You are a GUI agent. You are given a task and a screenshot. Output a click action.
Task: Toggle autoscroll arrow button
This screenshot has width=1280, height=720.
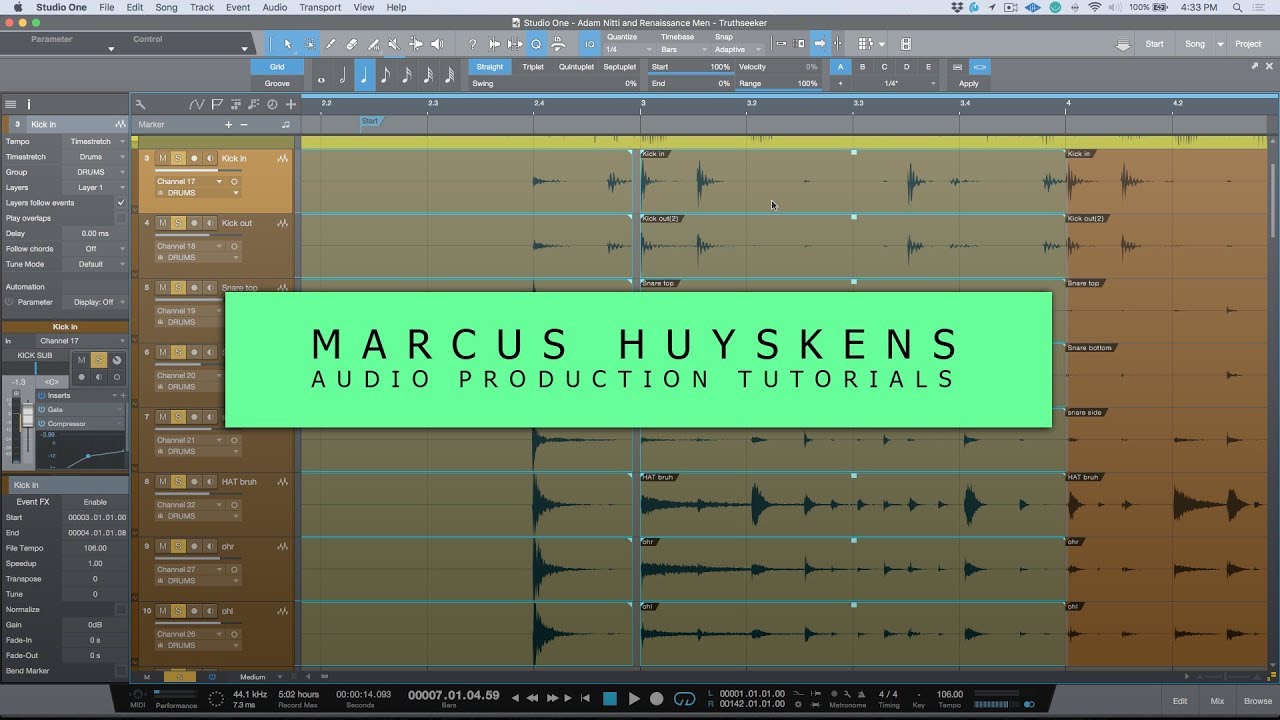pyautogui.click(x=819, y=44)
